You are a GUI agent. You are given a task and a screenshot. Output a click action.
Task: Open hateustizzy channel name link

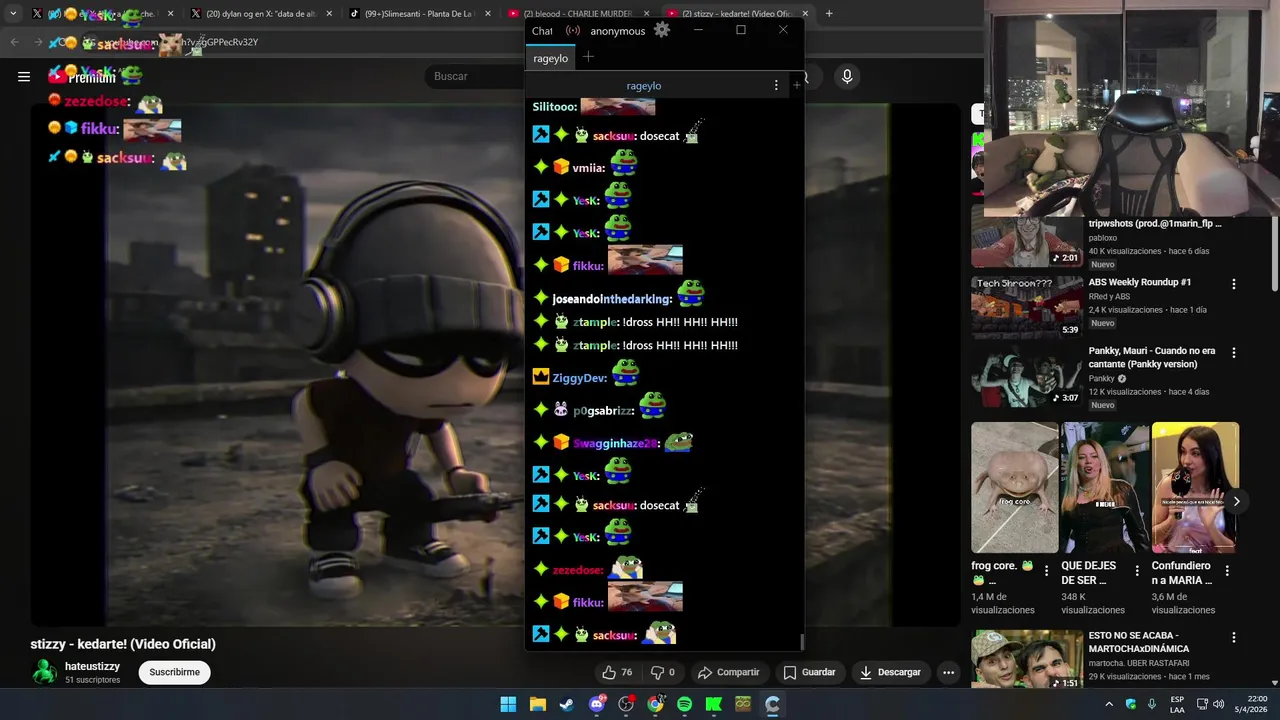click(92, 666)
